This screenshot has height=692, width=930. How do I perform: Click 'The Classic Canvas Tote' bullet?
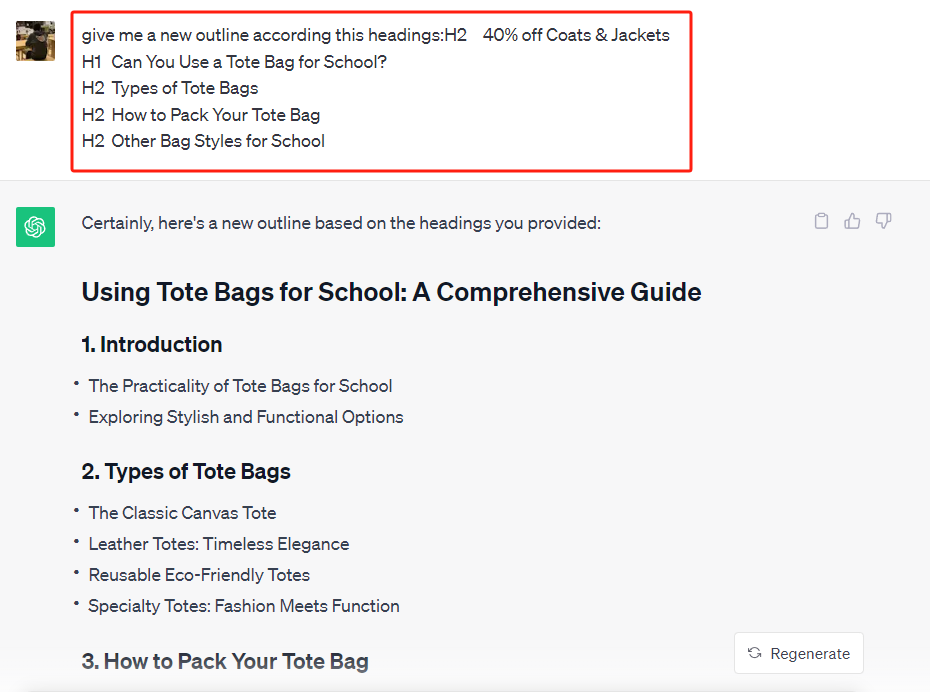(x=182, y=513)
